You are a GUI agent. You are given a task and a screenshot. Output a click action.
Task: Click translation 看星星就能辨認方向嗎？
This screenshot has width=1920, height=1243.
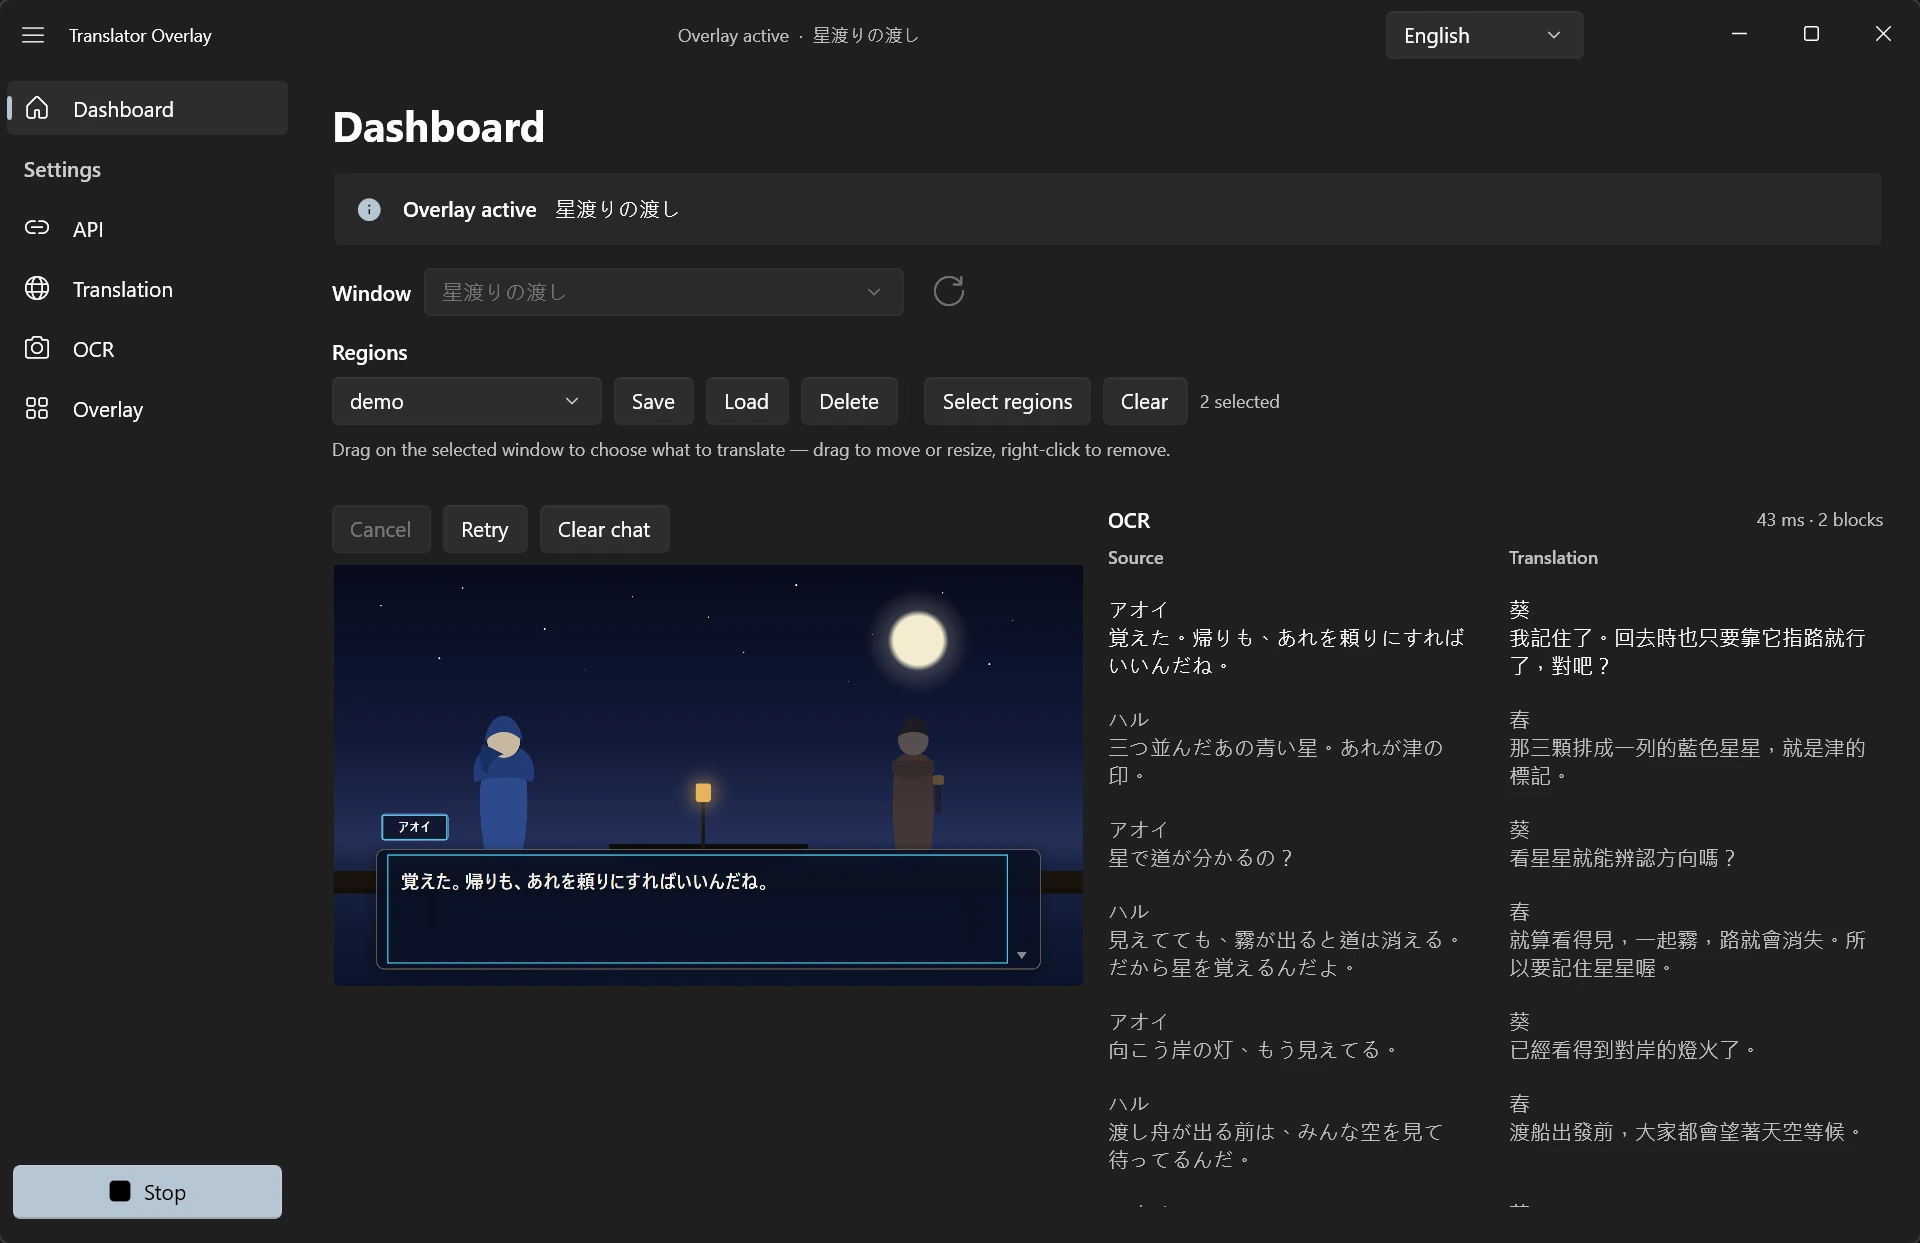1623,858
